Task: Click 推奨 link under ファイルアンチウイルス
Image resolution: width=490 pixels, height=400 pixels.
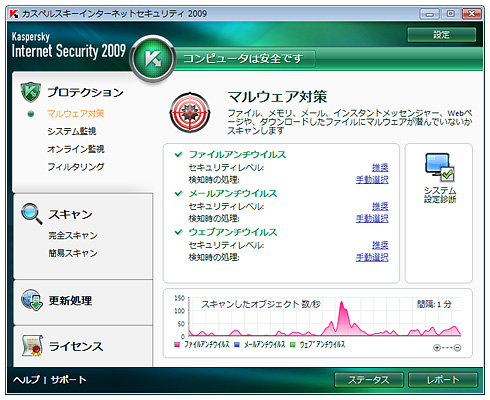Action: pos(380,168)
